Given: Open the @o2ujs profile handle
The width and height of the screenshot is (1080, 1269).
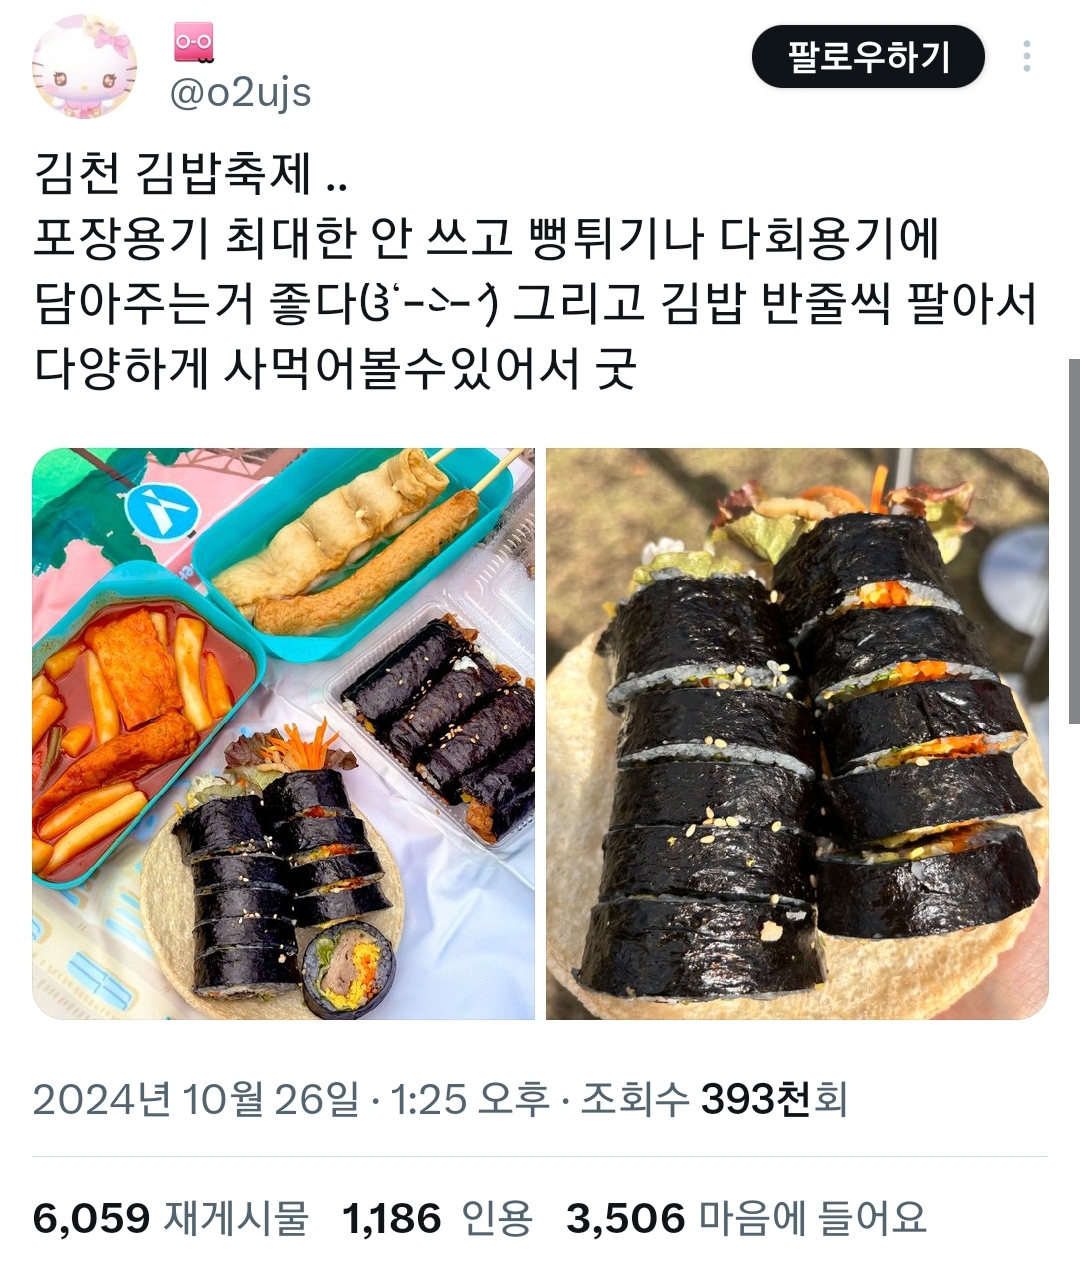Looking at the screenshot, I should (240, 93).
